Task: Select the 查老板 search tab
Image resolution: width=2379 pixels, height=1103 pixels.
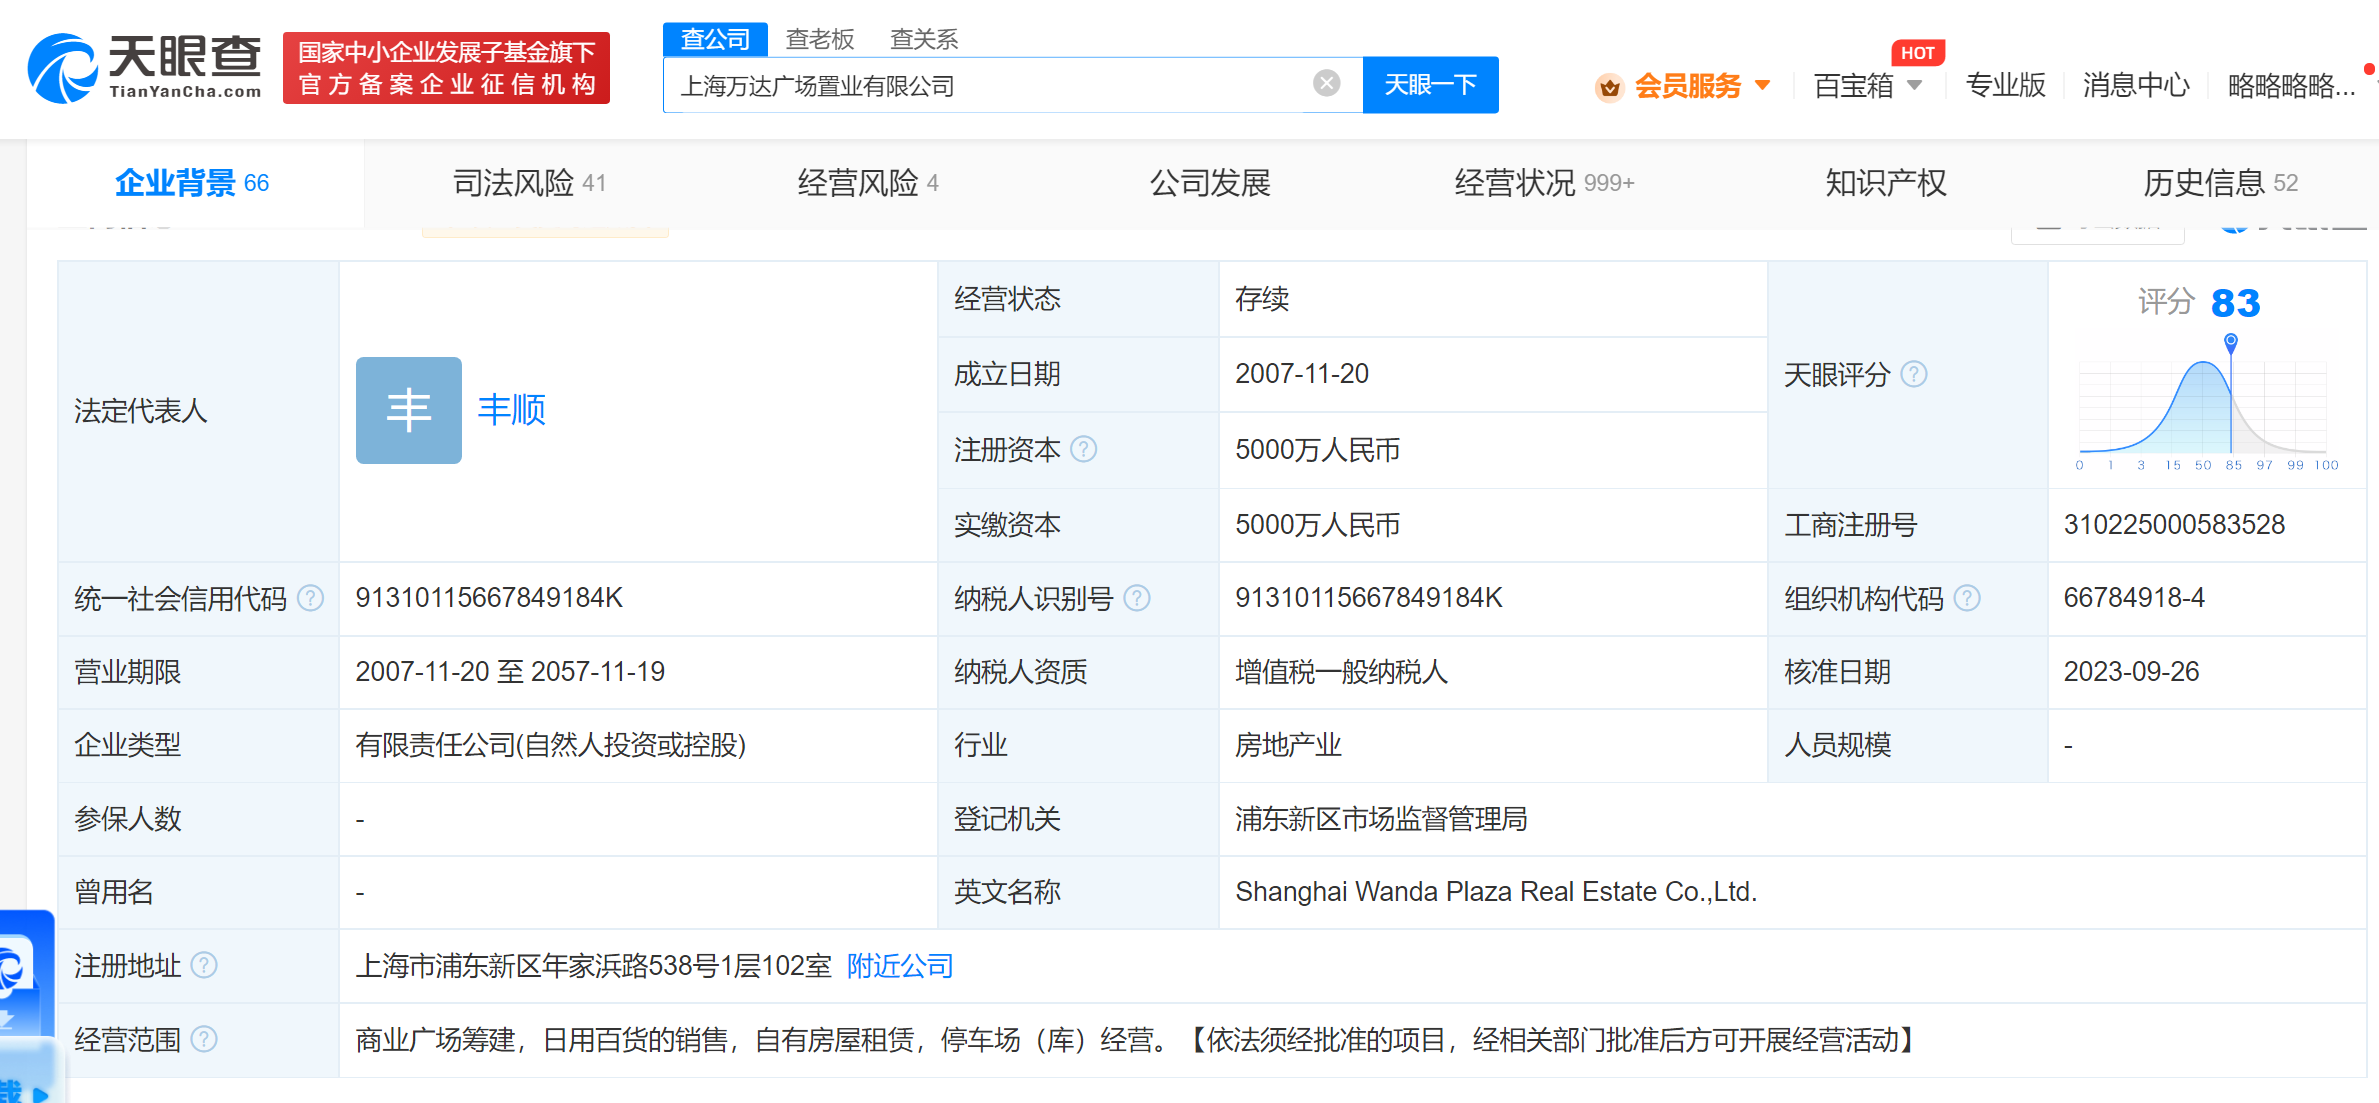Action: [x=820, y=39]
